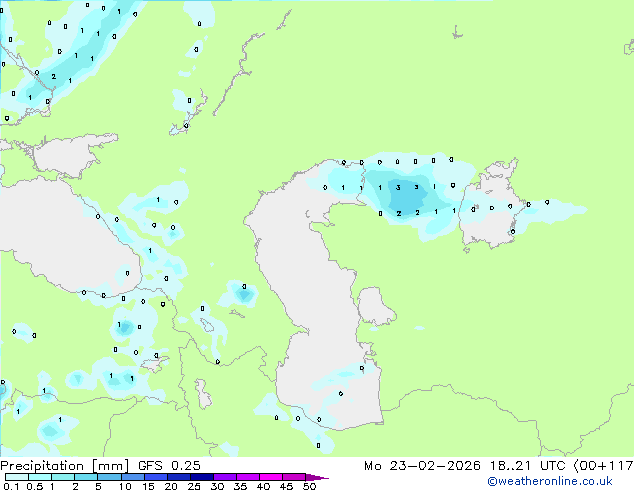Click the '10' legend scale label
Viewport: 634px width, 490px height.
(125, 486)
